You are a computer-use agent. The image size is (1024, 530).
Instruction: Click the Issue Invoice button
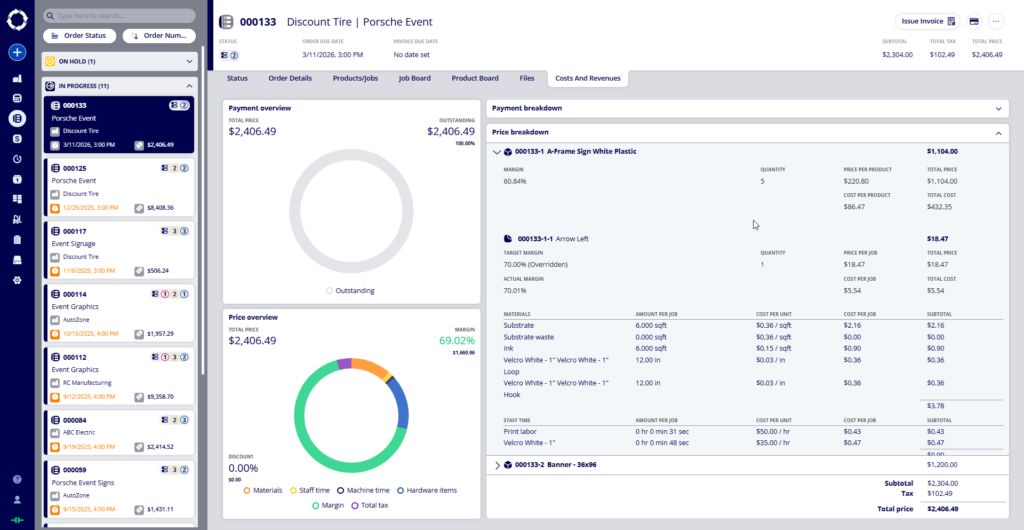coord(928,21)
